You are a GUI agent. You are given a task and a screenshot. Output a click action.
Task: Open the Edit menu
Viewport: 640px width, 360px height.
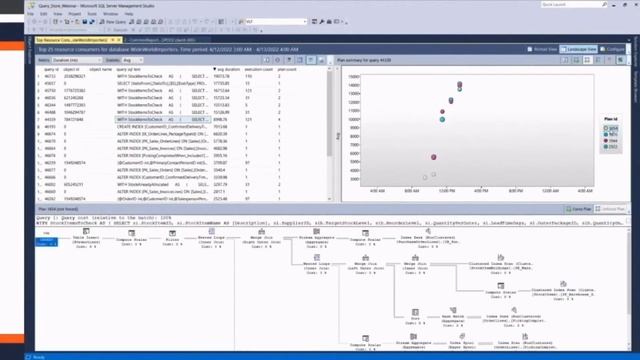point(44,14)
